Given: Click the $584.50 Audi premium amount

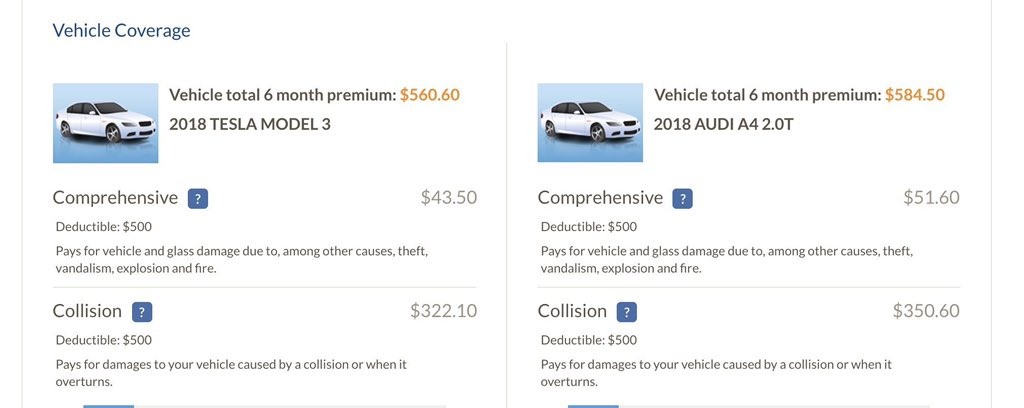Looking at the screenshot, I should pyautogui.click(x=915, y=95).
